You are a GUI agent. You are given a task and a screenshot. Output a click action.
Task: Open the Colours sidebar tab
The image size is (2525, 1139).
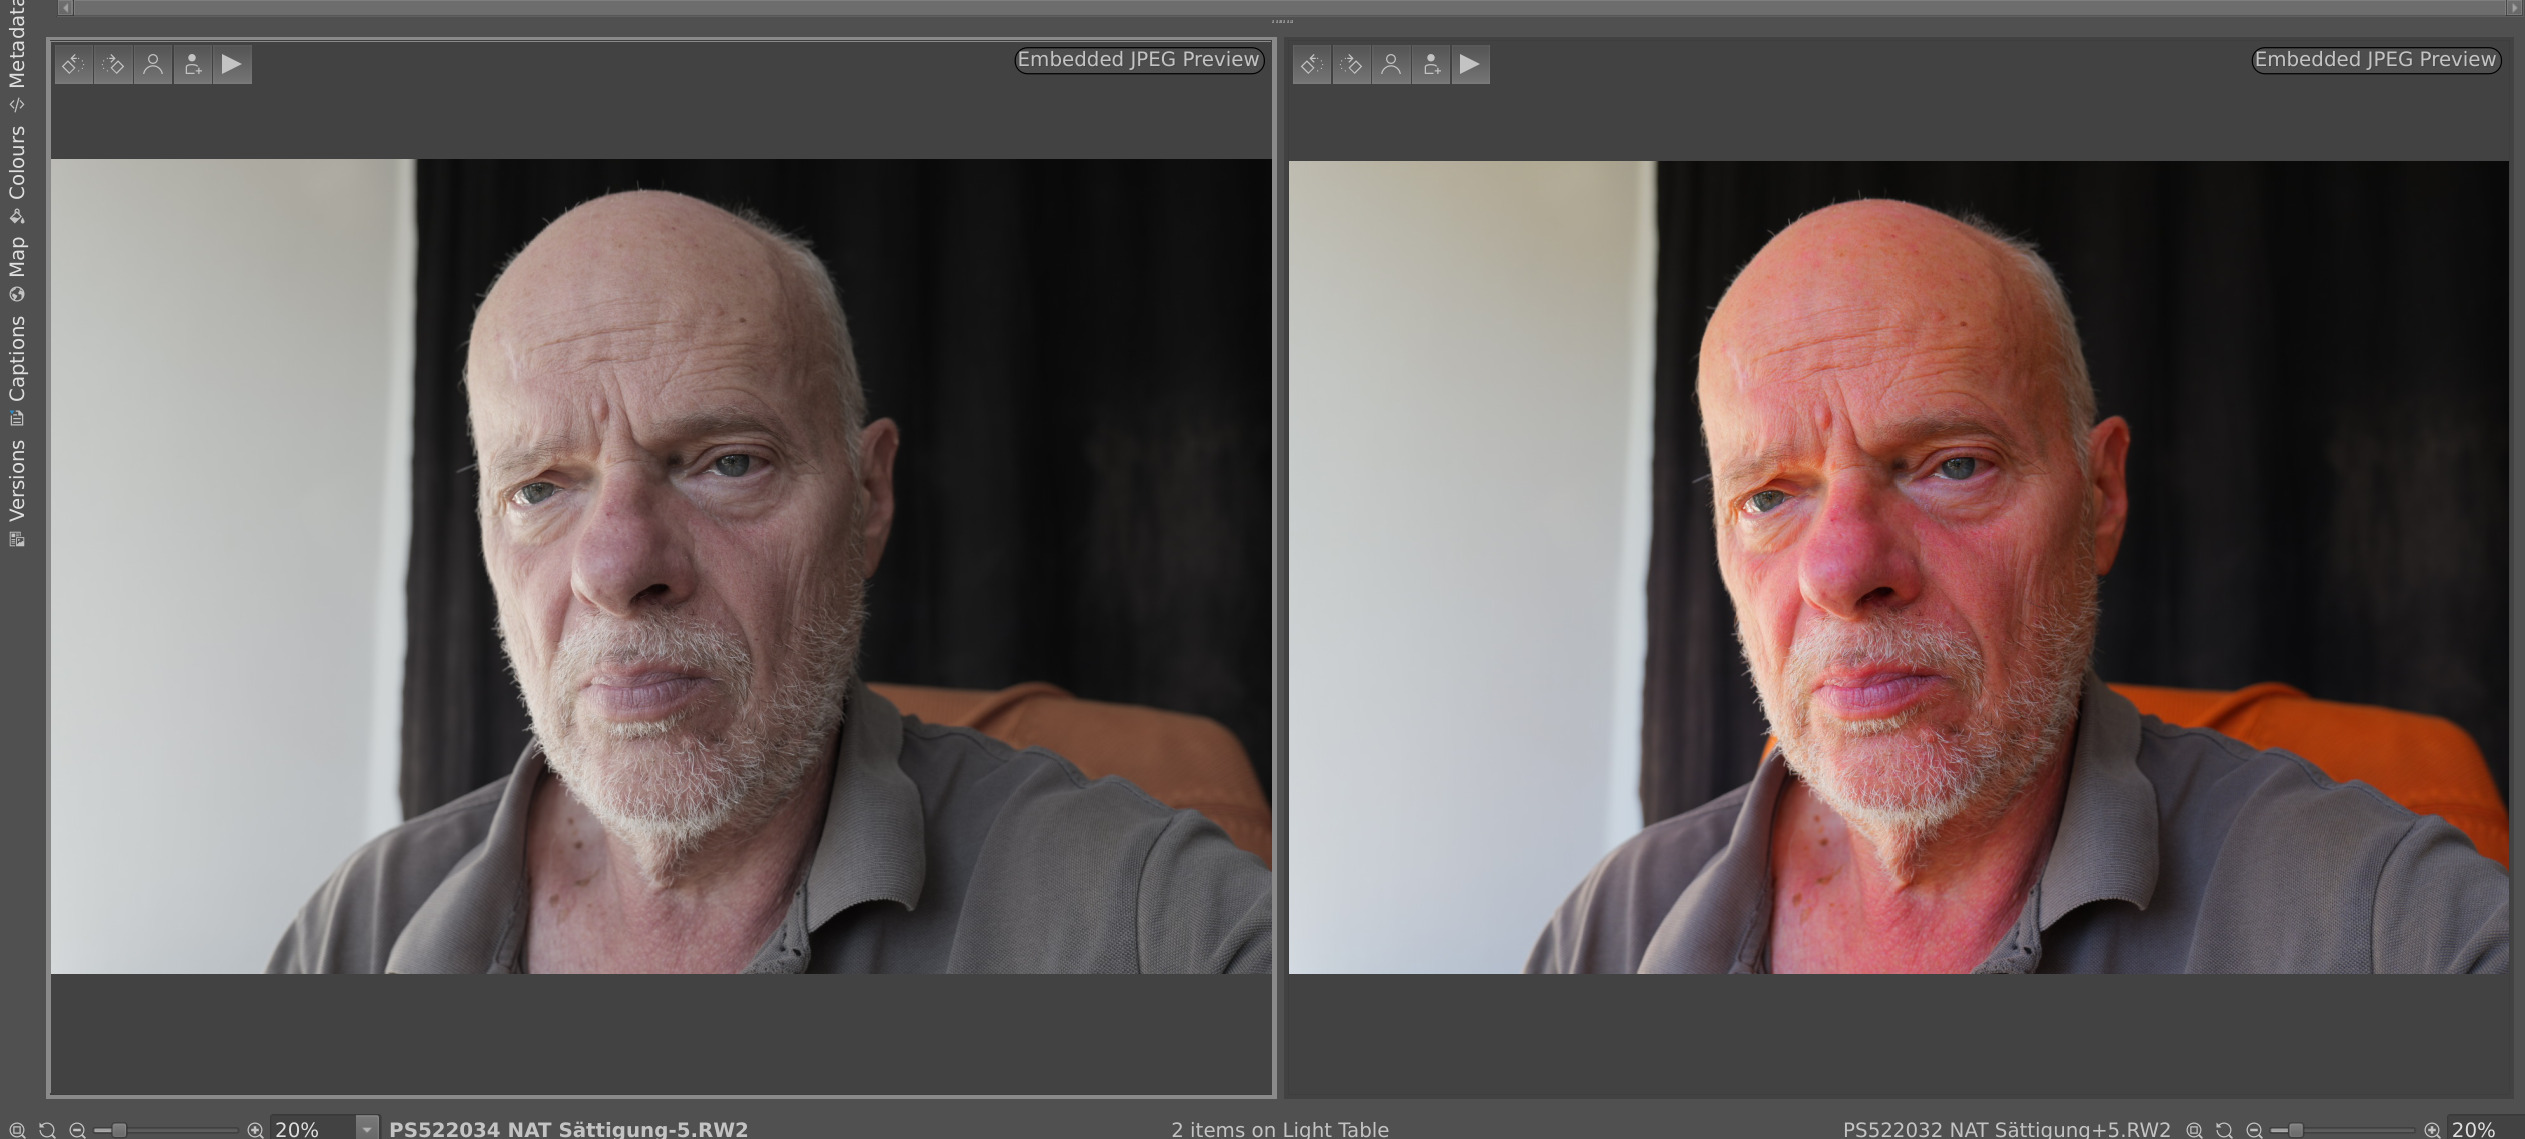pos(17,174)
